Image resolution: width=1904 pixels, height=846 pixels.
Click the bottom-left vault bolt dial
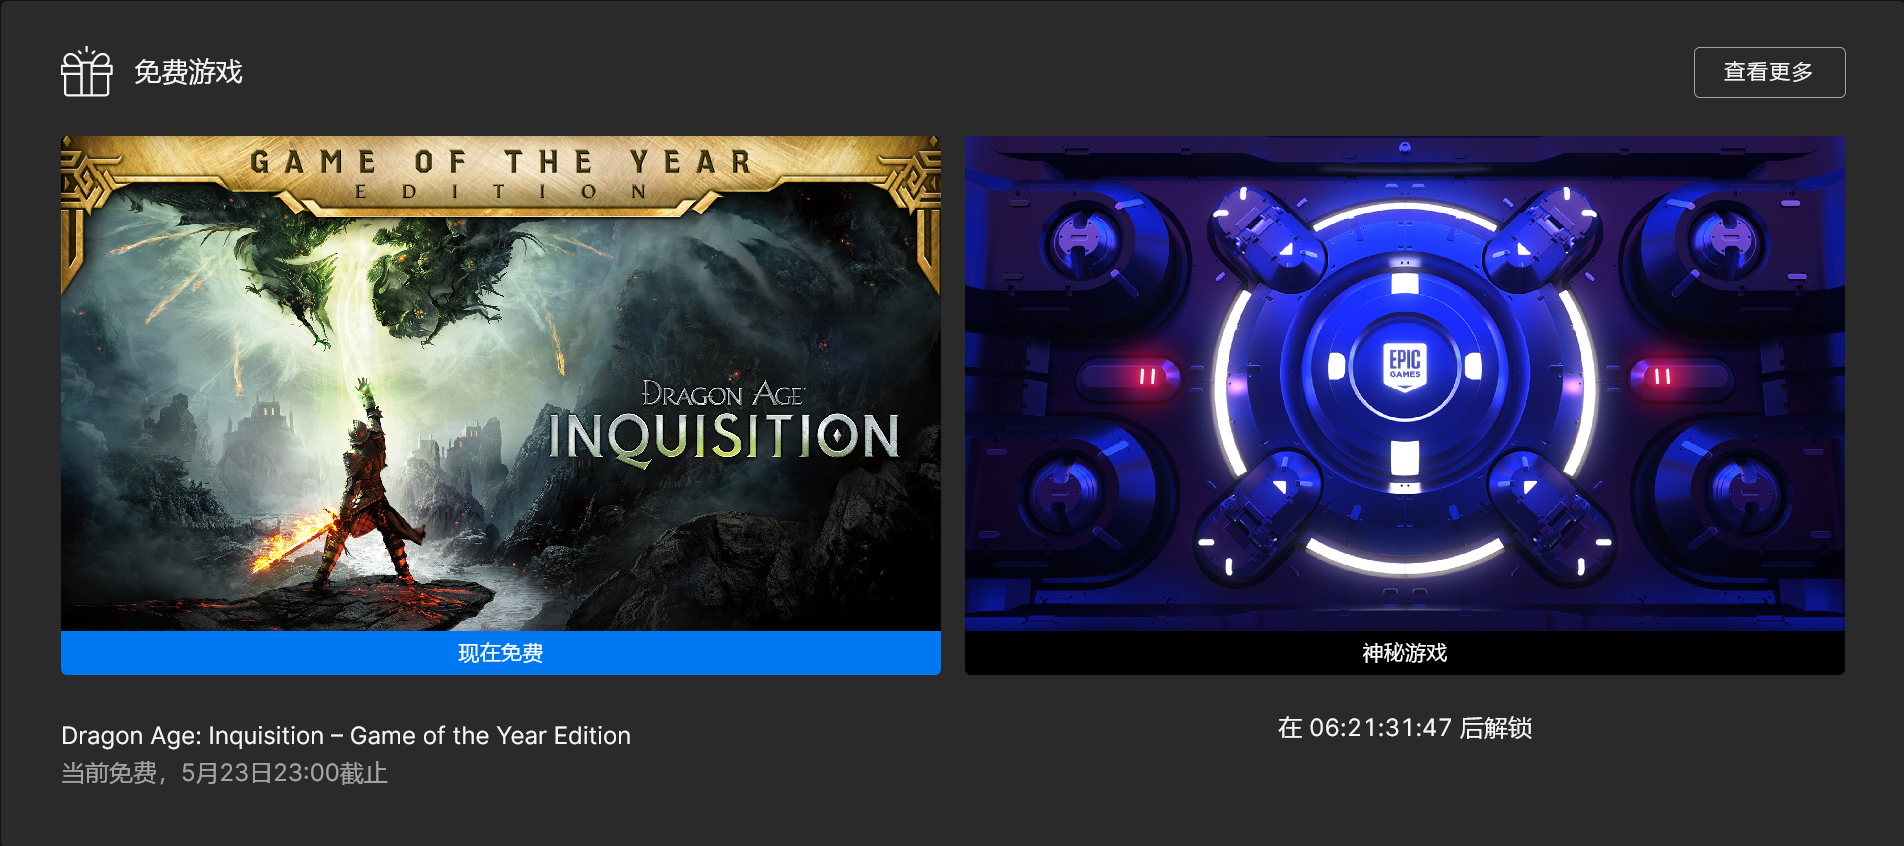(x=1065, y=492)
